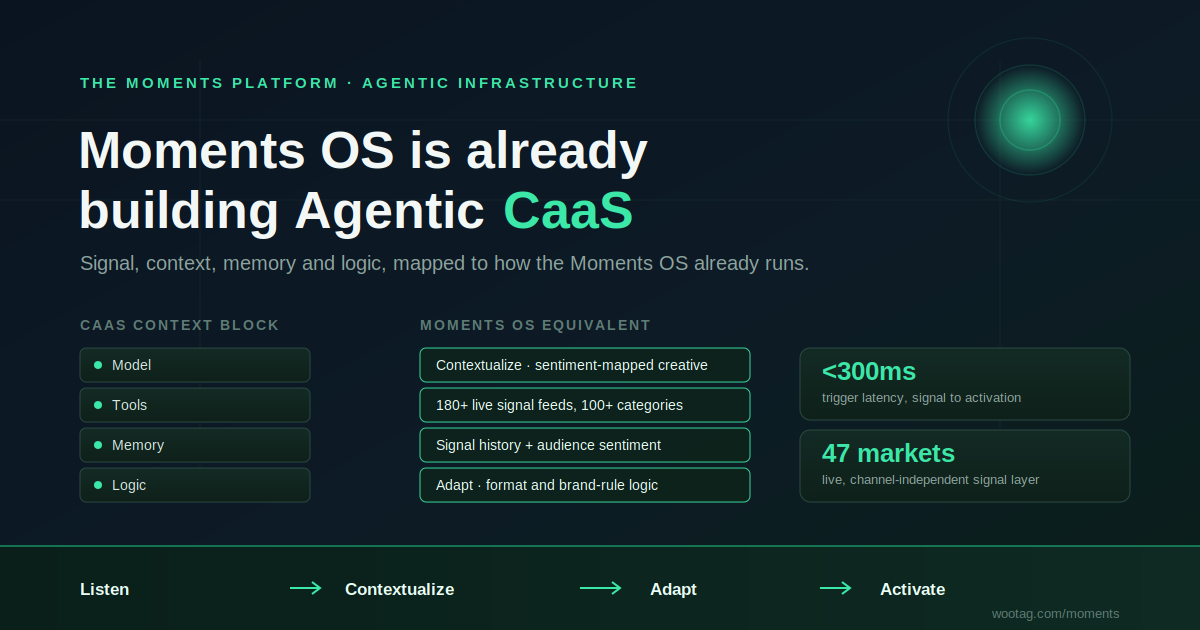
Task: Open the Memory context block card
Action: click(x=195, y=445)
